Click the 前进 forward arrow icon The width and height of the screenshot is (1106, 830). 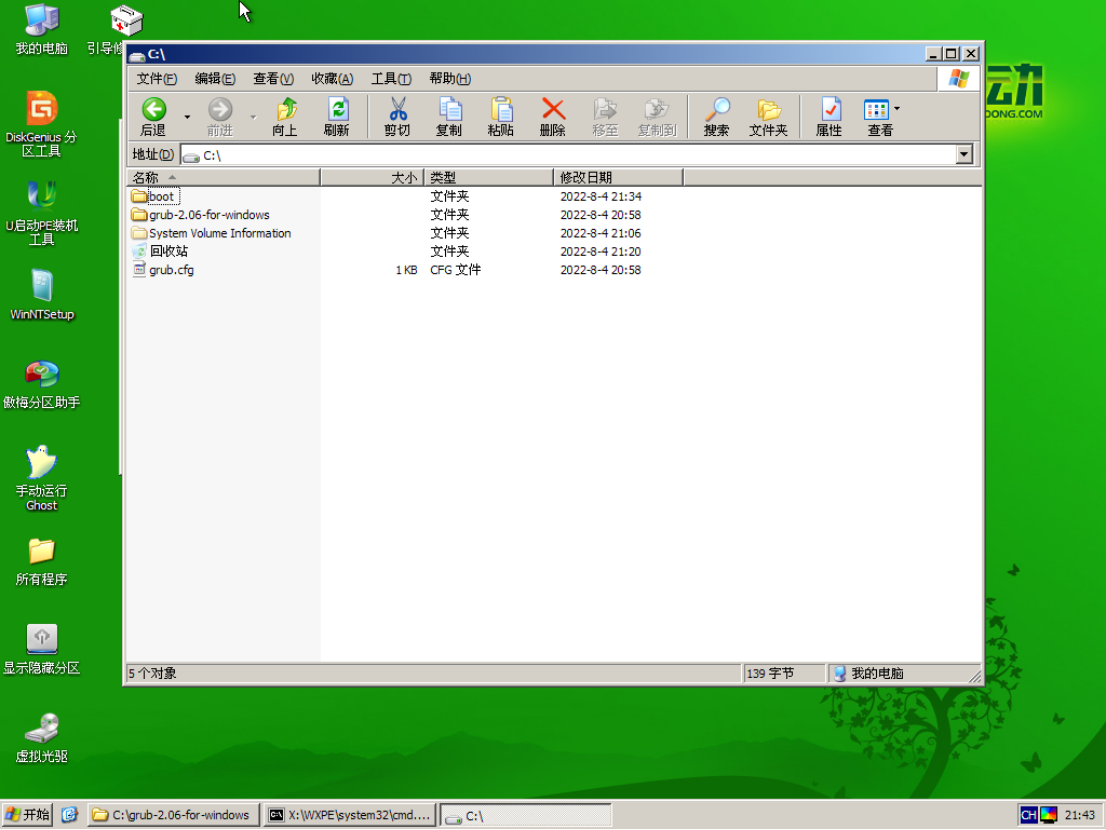(220, 109)
